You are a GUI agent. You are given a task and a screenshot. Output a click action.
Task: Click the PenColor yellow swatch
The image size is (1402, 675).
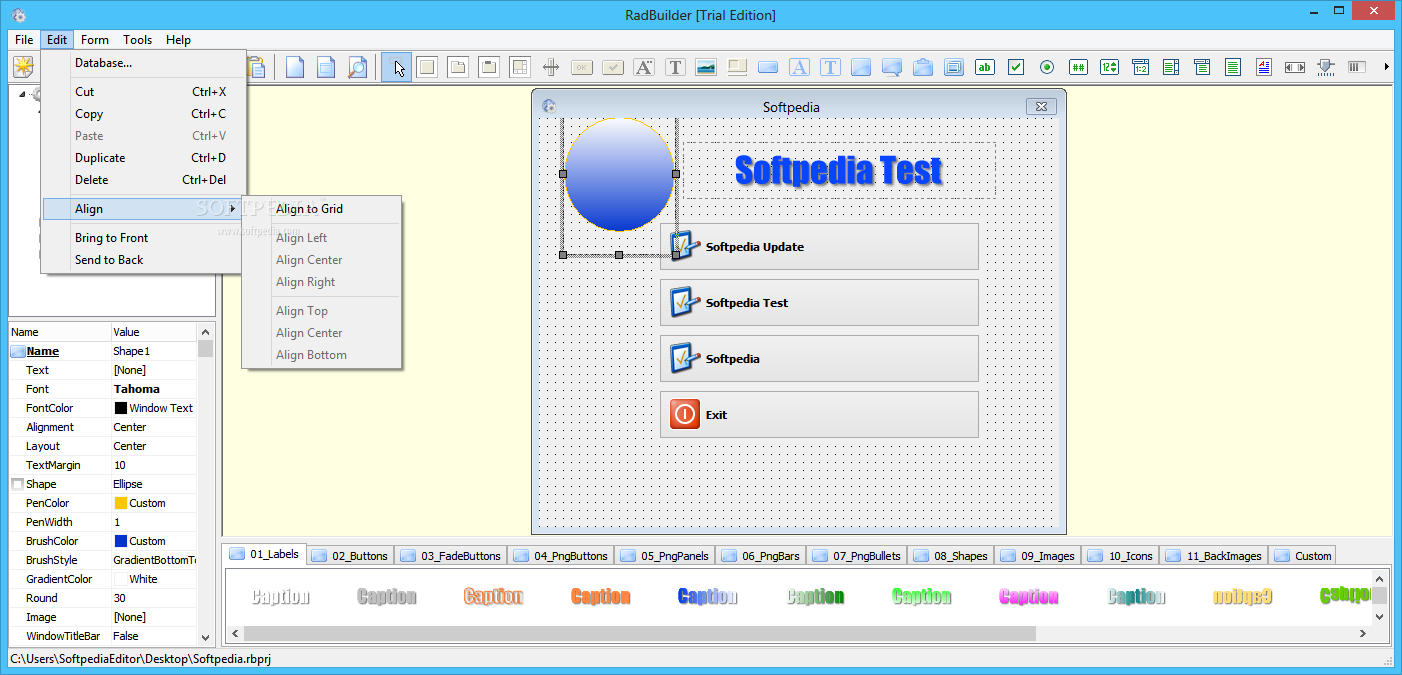point(121,503)
